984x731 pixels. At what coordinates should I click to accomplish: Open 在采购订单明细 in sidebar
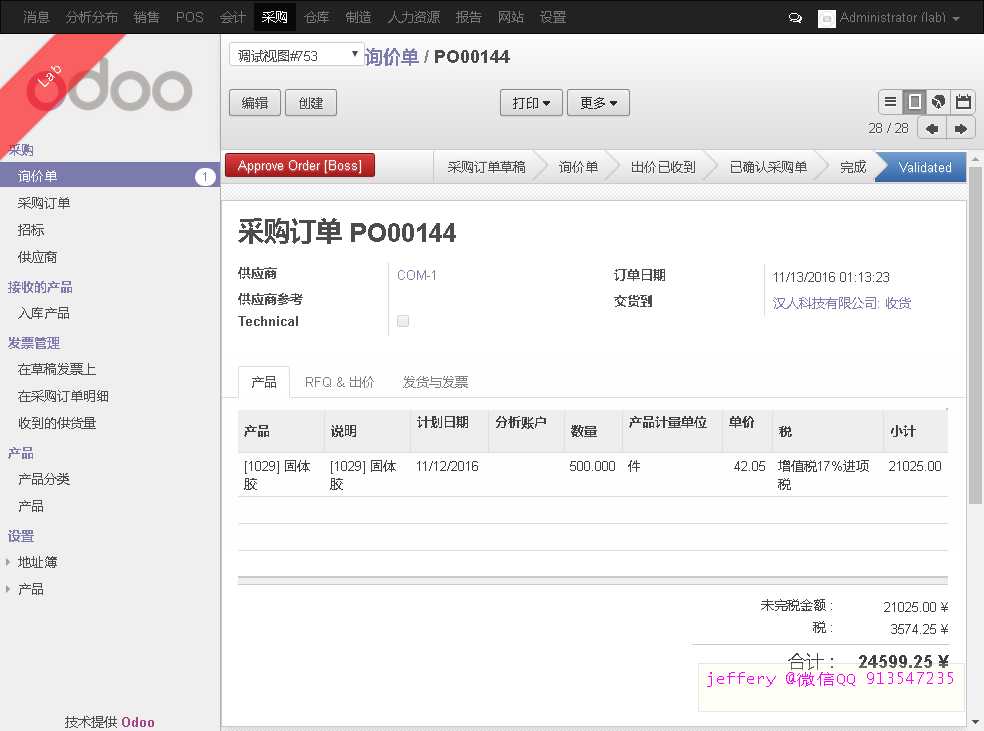click(63, 396)
